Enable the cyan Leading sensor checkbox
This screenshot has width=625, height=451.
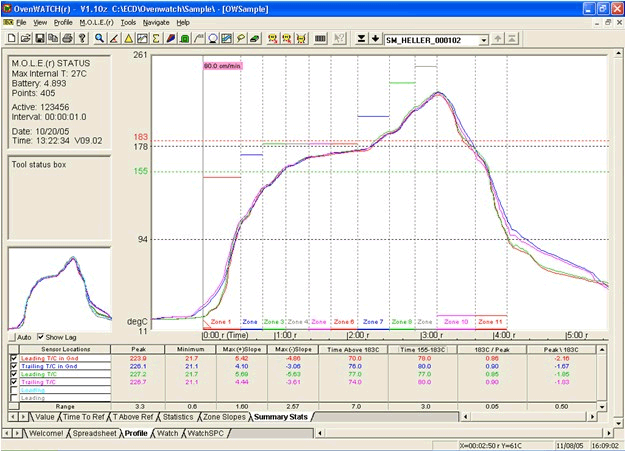pos(14,390)
